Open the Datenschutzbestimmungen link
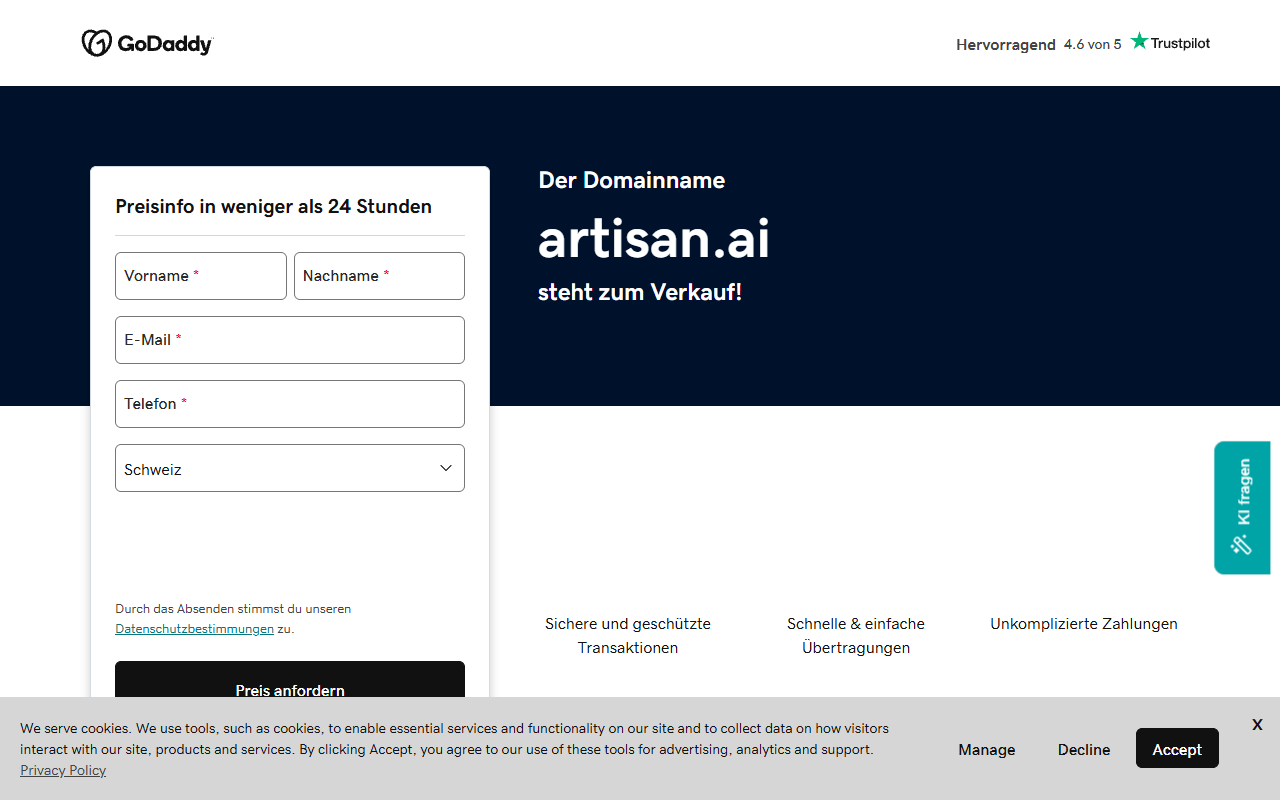Image resolution: width=1280 pixels, height=800 pixels. (x=194, y=629)
